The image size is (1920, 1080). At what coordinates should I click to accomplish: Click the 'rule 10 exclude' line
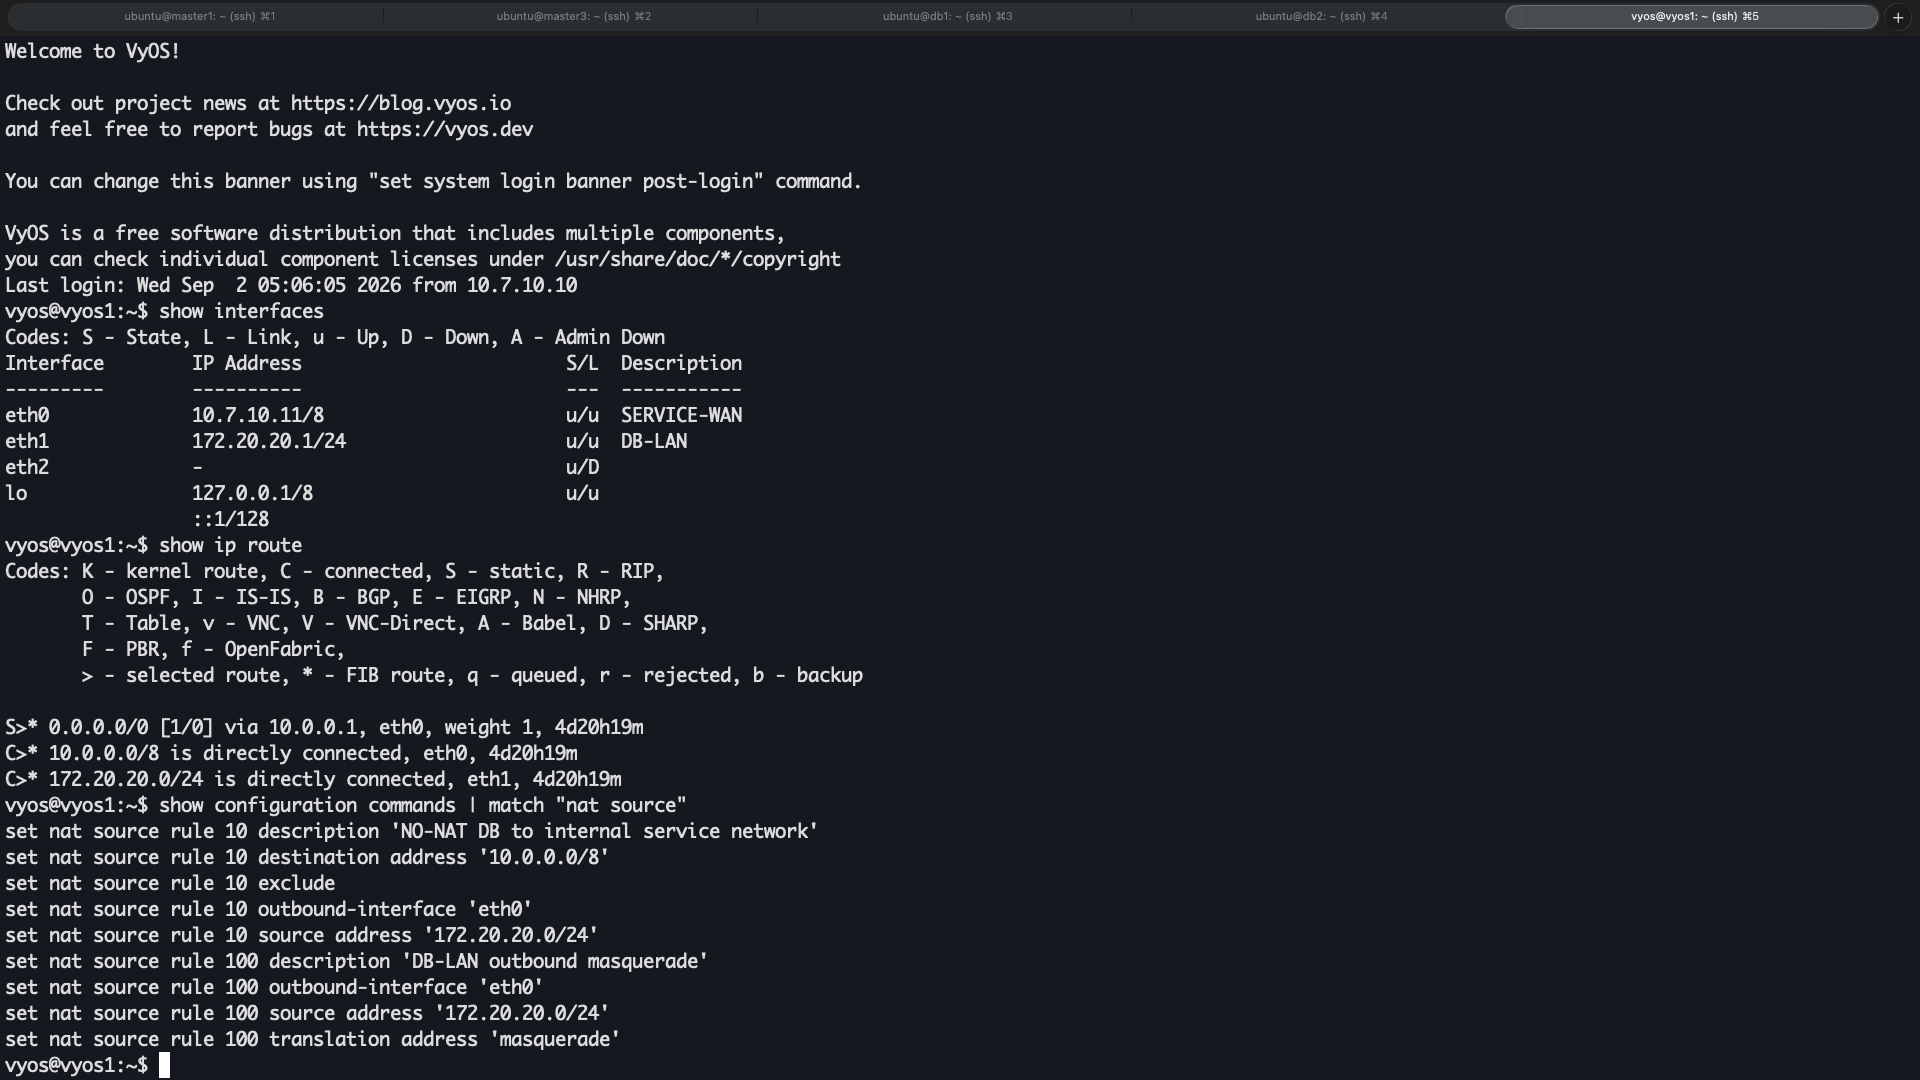click(x=170, y=883)
